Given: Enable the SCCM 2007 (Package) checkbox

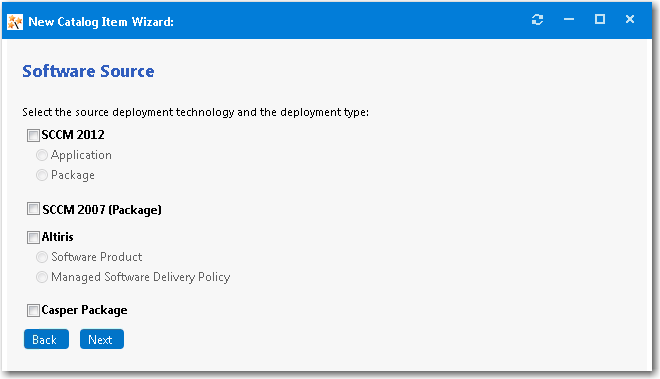Looking at the screenshot, I should [x=33, y=208].
